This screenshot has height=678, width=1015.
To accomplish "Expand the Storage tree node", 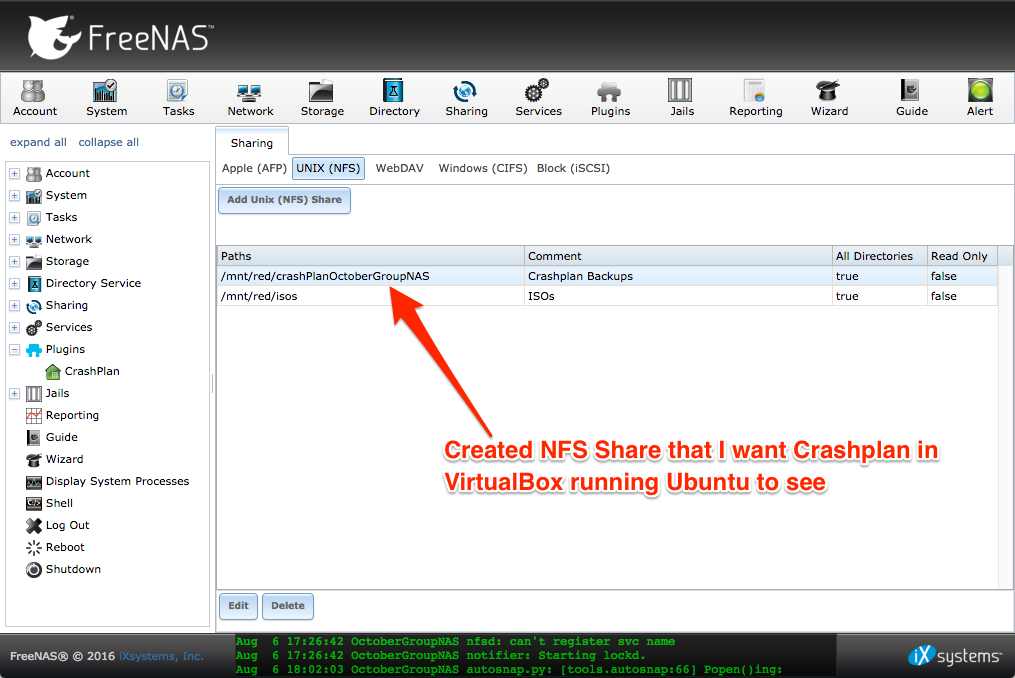I will (x=14, y=262).
